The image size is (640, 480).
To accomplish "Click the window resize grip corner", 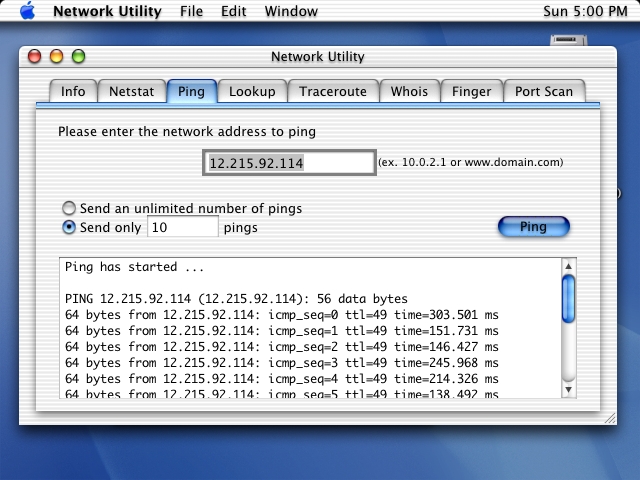I will 610,418.
